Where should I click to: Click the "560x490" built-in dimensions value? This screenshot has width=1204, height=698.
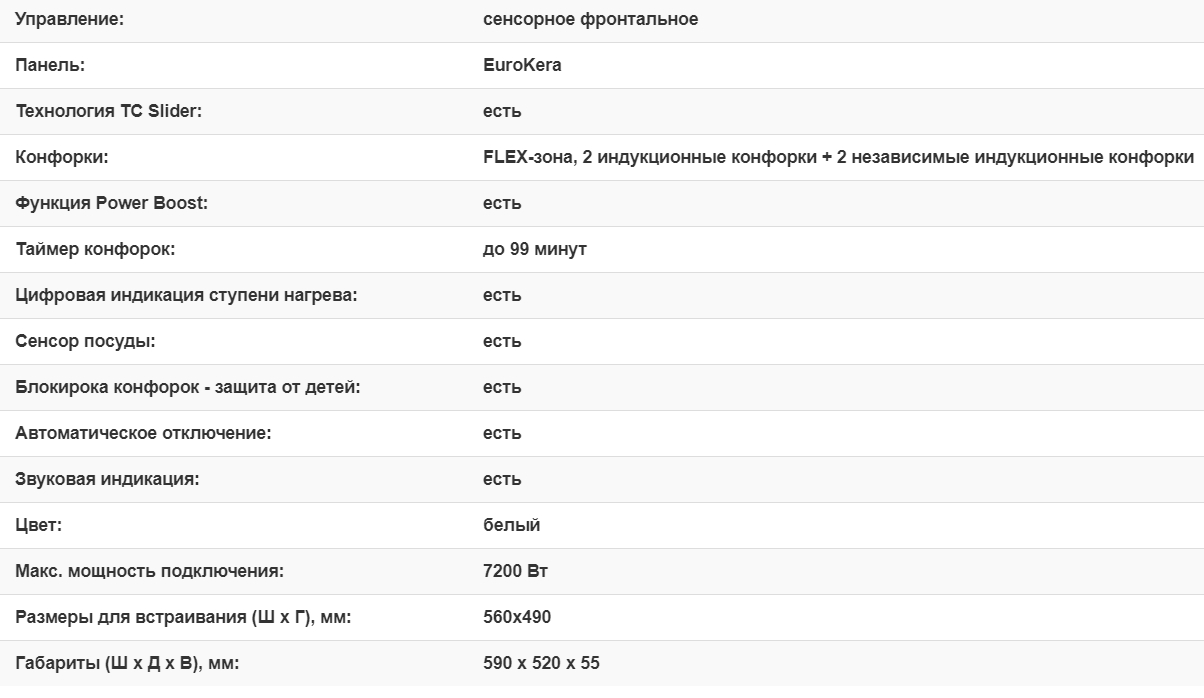coord(516,617)
